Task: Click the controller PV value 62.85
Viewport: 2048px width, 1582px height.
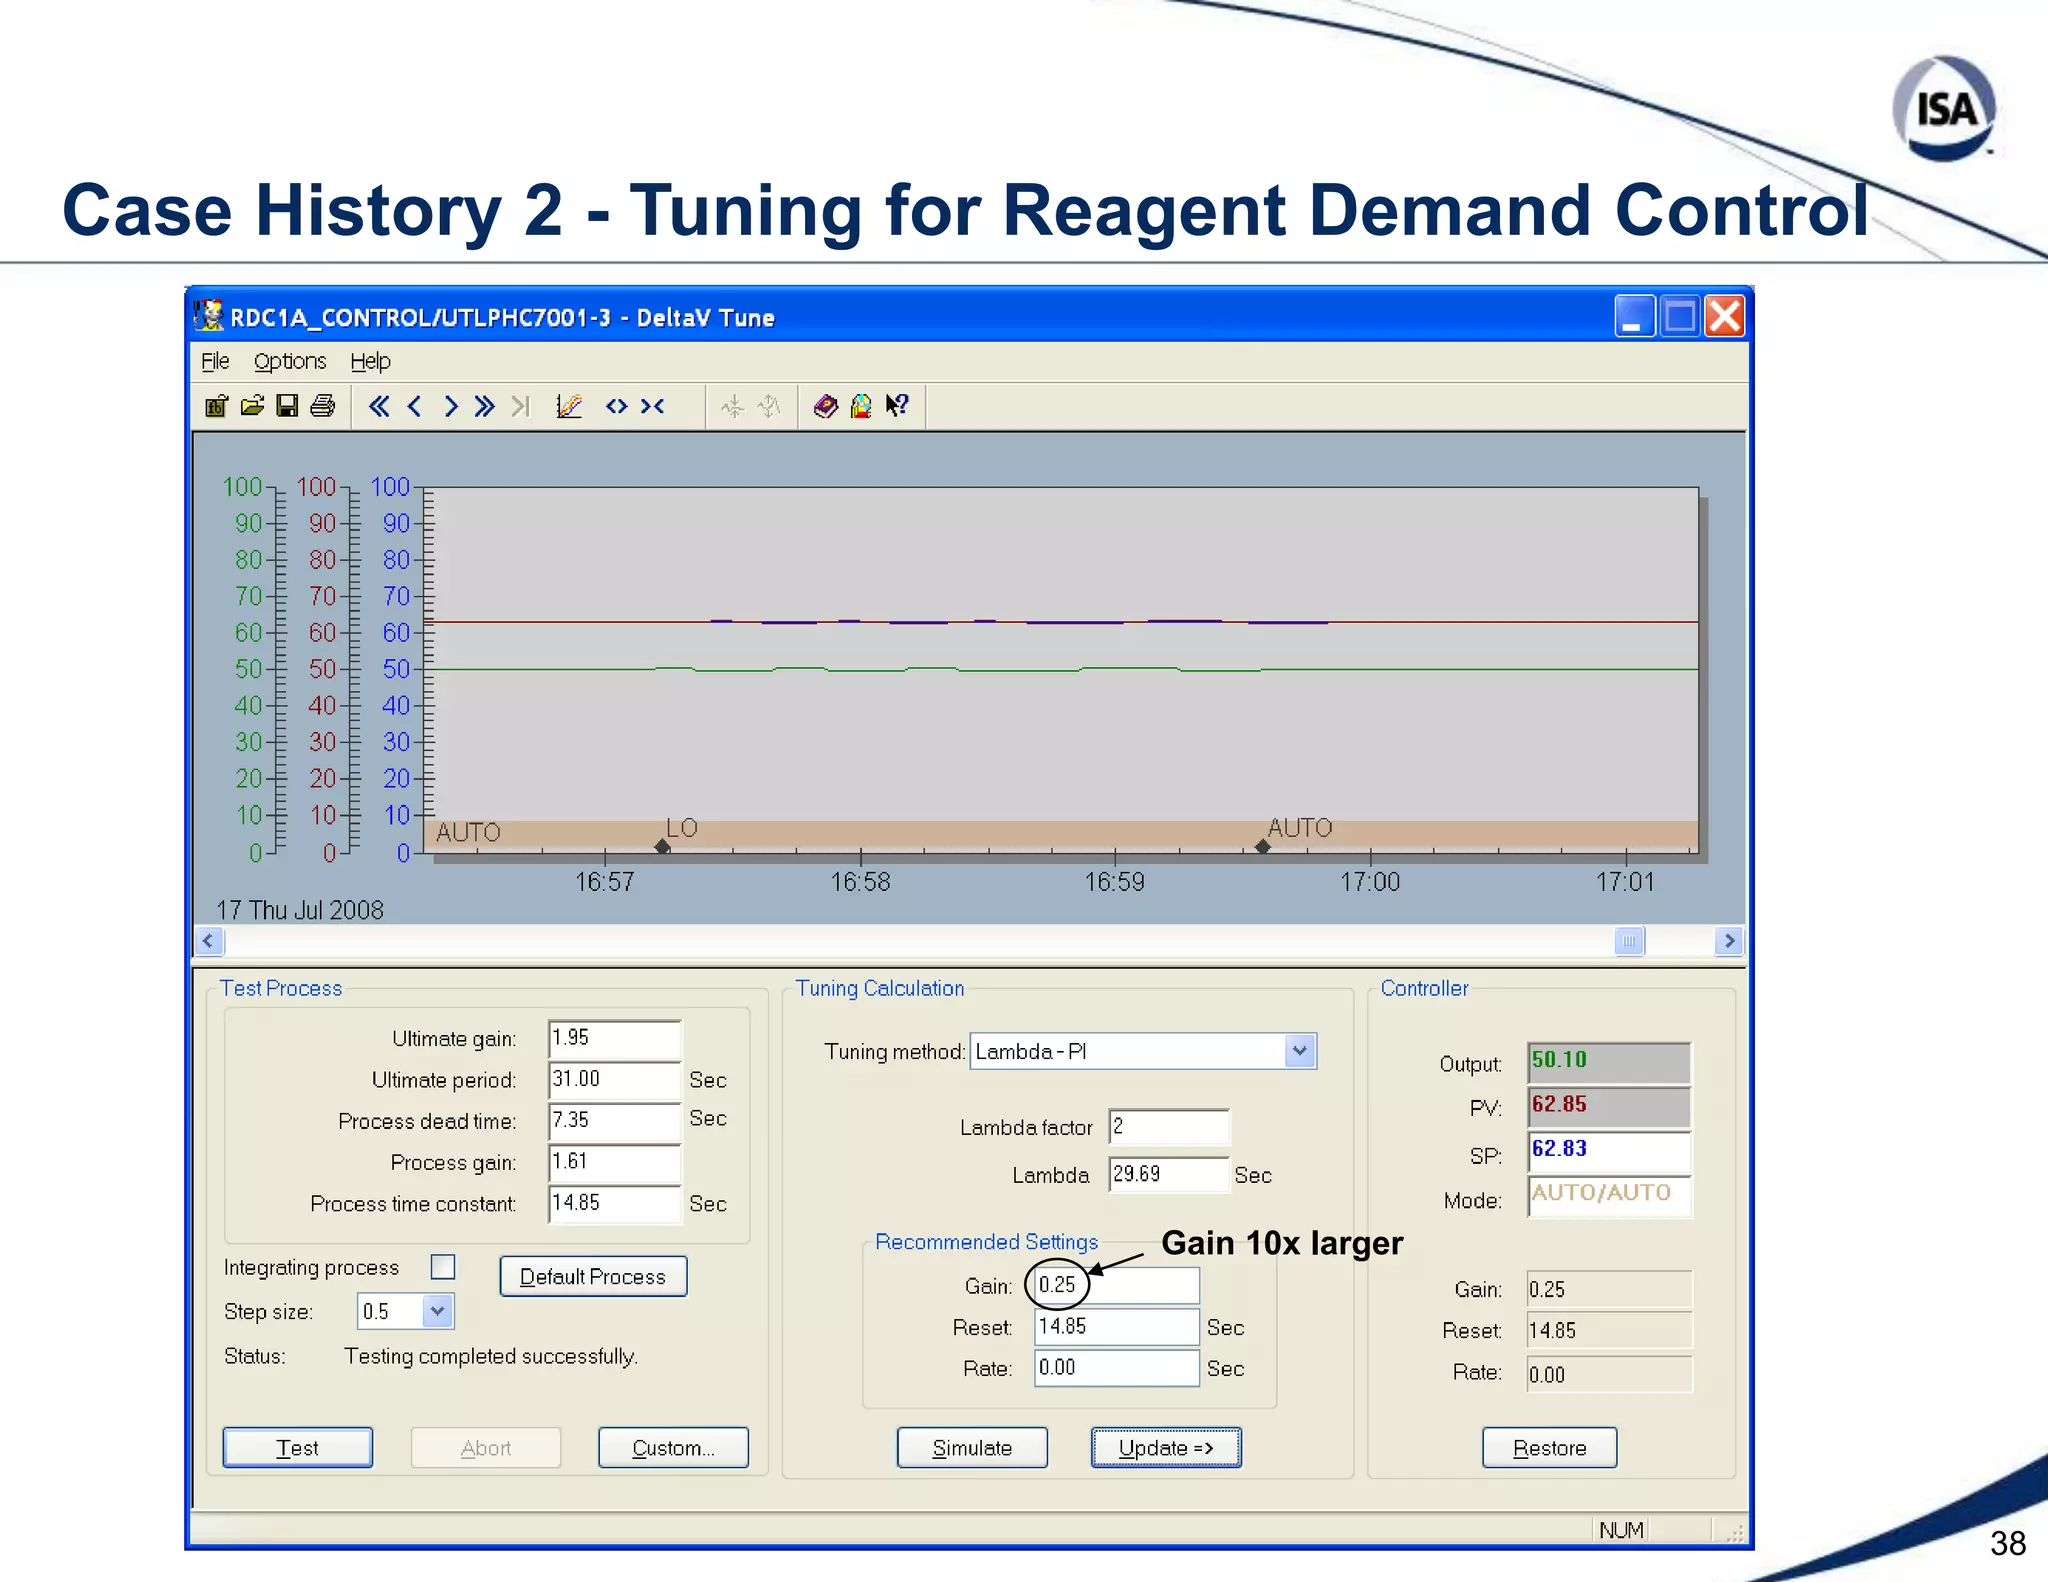Action: pyautogui.click(x=1609, y=1106)
